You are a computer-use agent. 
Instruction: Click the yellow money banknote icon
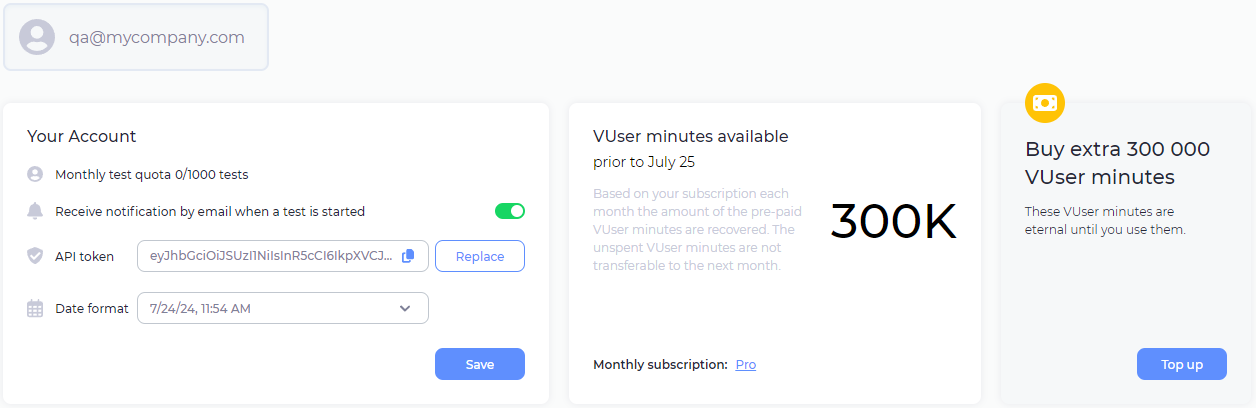click(x=1045, y=102)
